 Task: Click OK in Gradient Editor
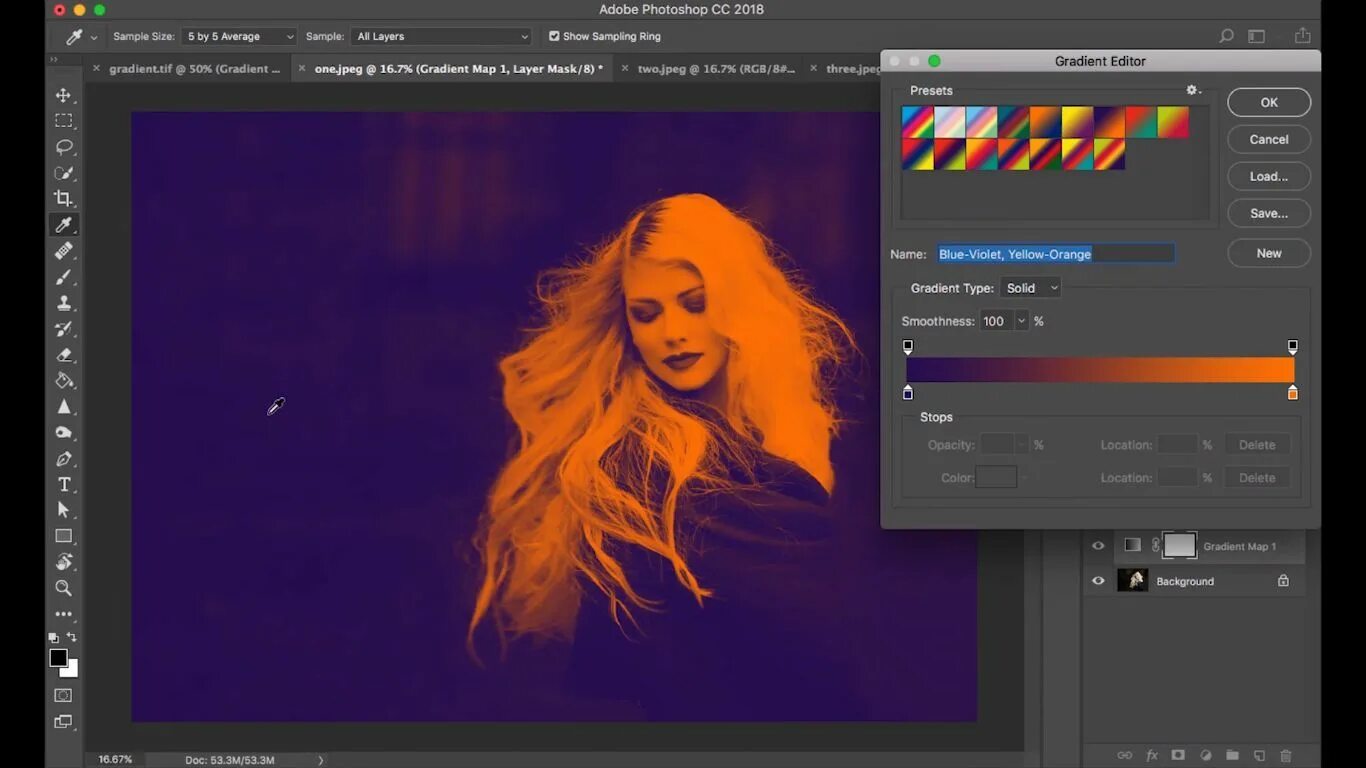click(1268, 102)
